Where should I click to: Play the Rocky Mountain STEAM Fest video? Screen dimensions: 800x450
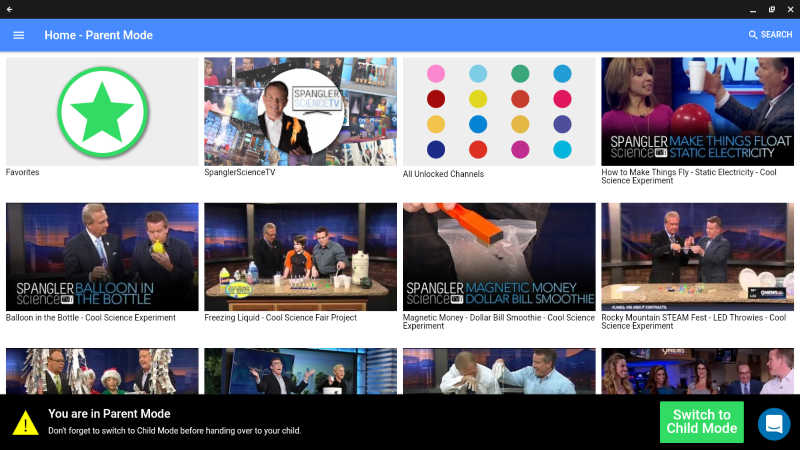(x=697, y=257)
